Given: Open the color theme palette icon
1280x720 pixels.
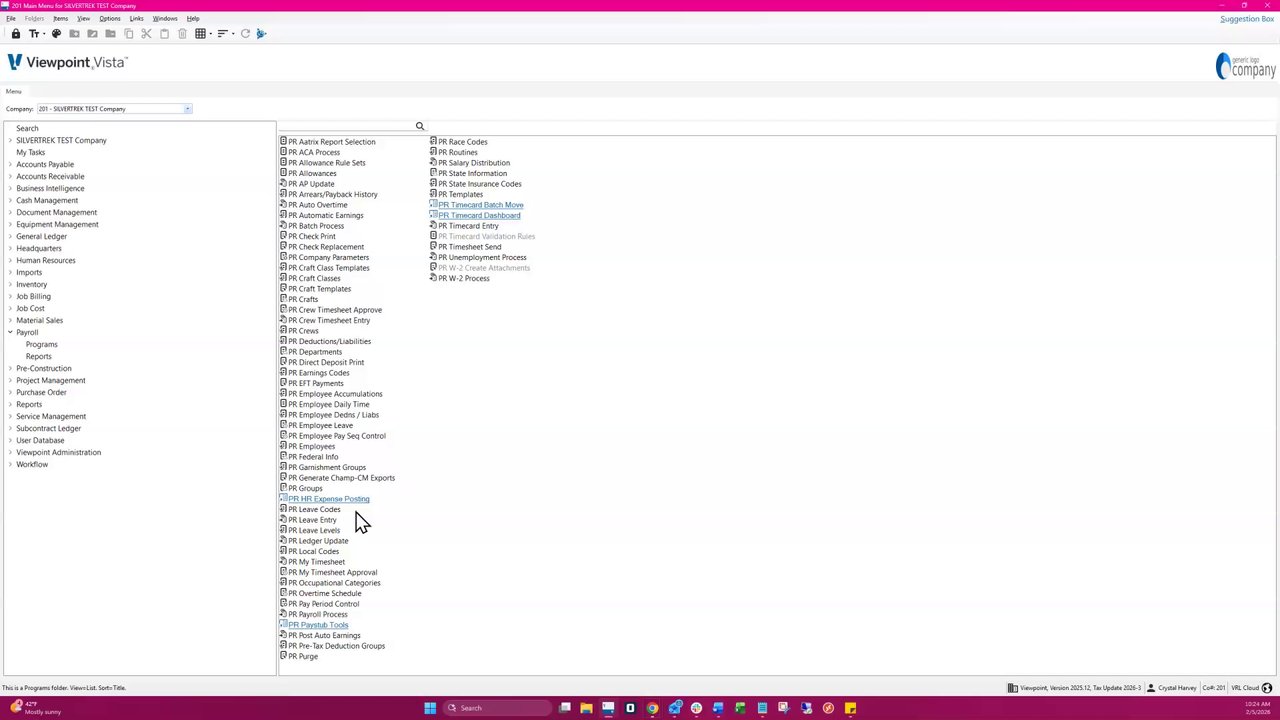Looking at the screenshot, I should (56, 34).
